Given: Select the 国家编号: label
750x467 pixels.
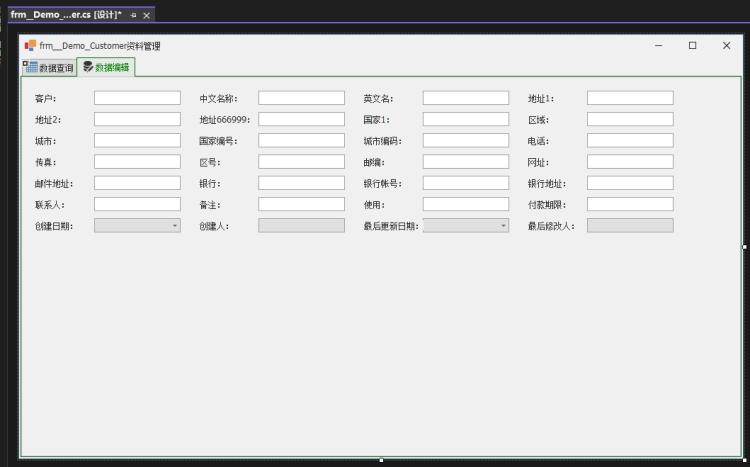Looking at the screenshot, I should (219, 142).
